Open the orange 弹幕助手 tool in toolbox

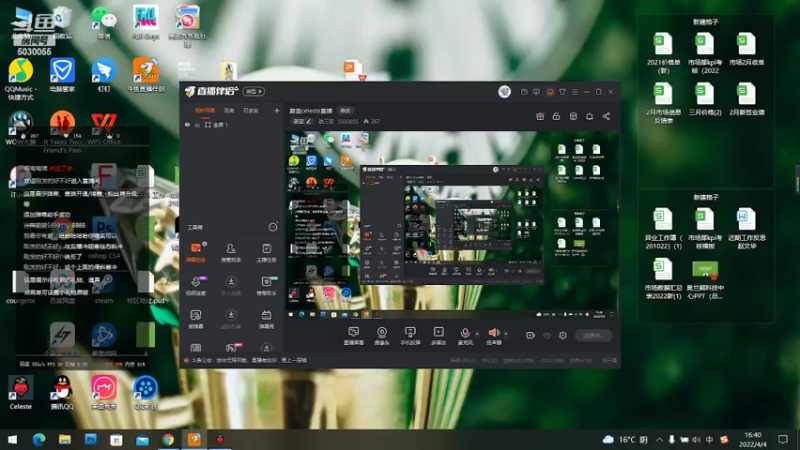point(196,252)
